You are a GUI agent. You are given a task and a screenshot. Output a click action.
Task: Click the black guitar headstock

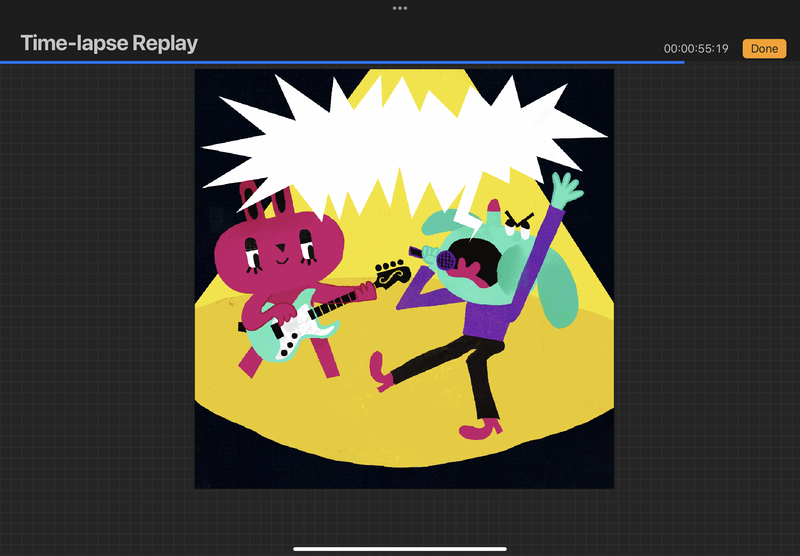click(x=392, y=272)
